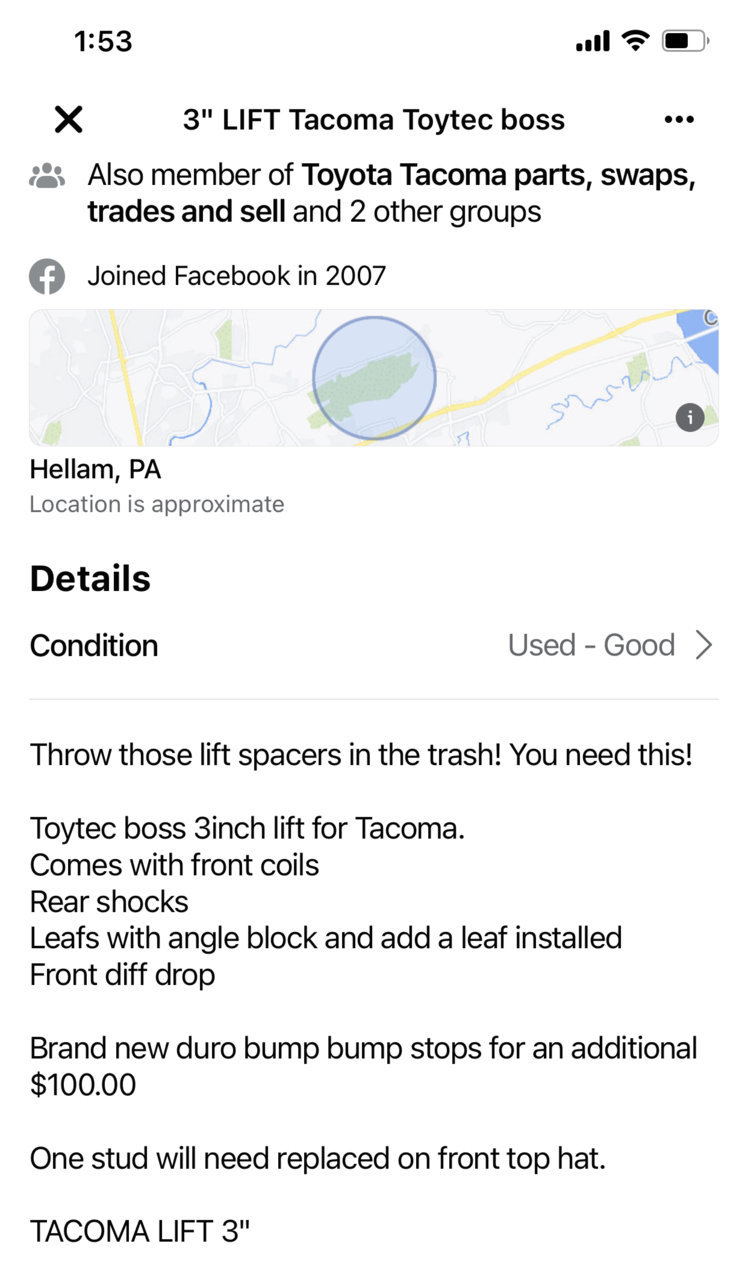Tap the groups people icon
The image size is (748, 1279).
pos(47,177)
